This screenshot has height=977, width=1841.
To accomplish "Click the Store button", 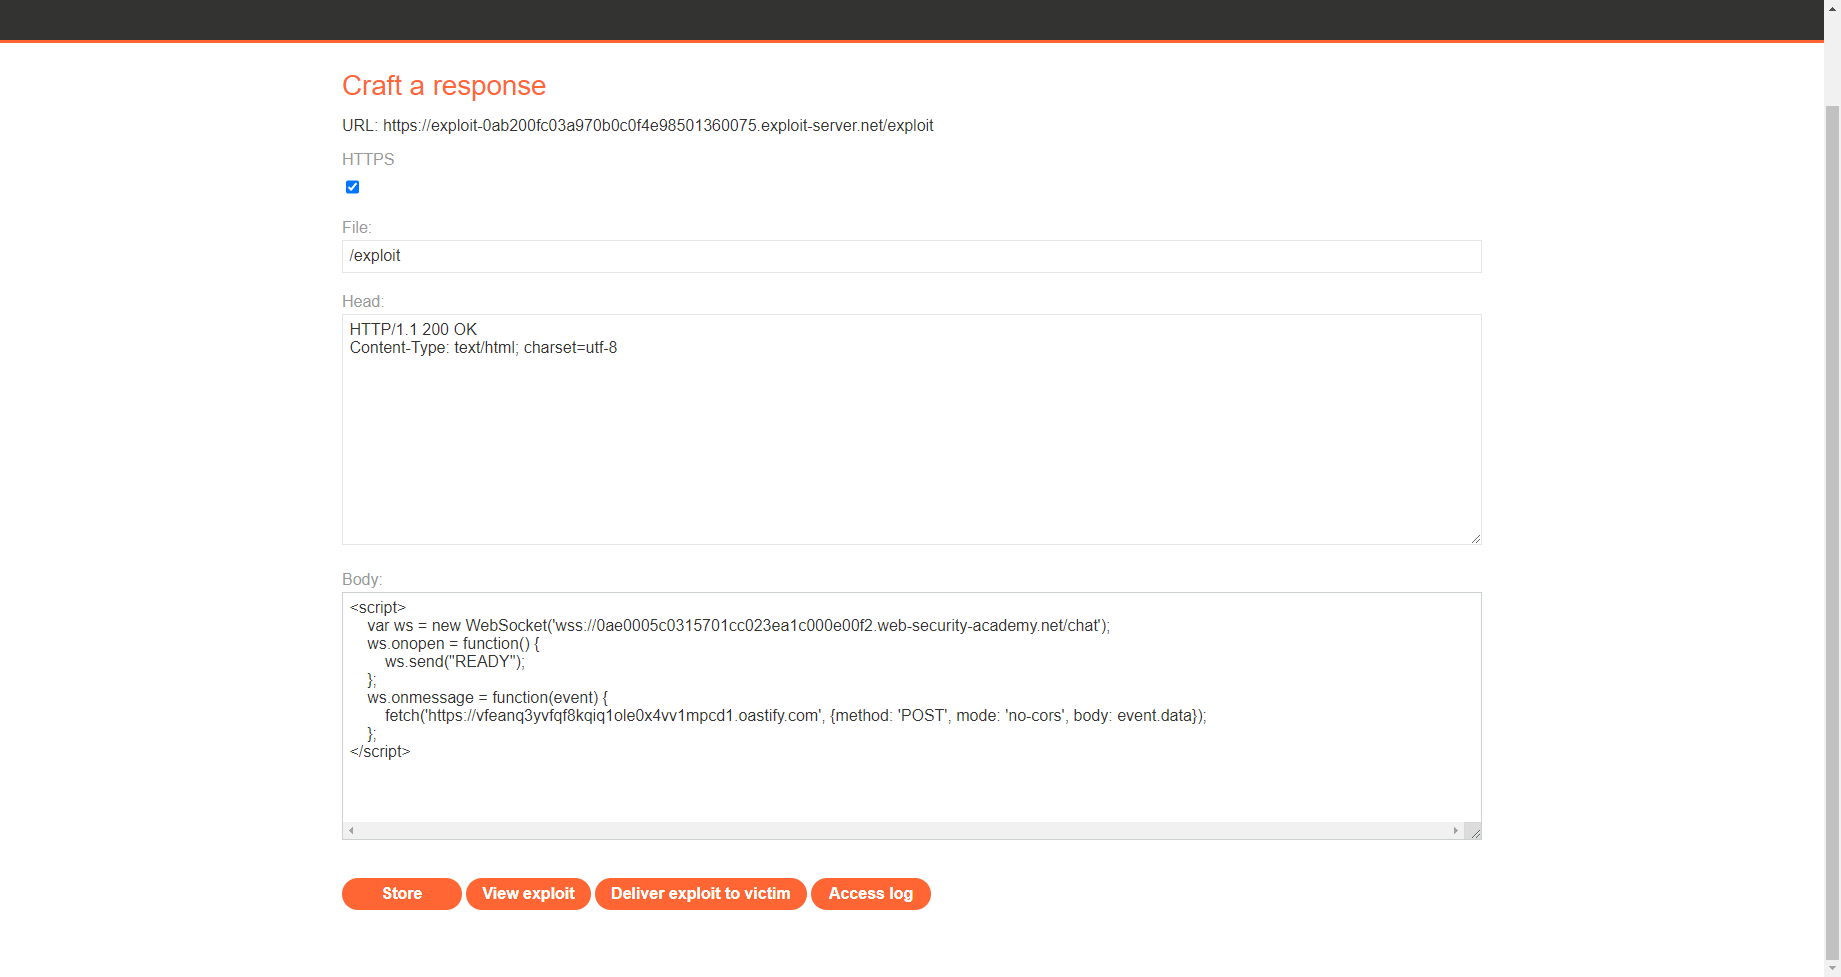I will pyautogui.click(x=401, y=893).
